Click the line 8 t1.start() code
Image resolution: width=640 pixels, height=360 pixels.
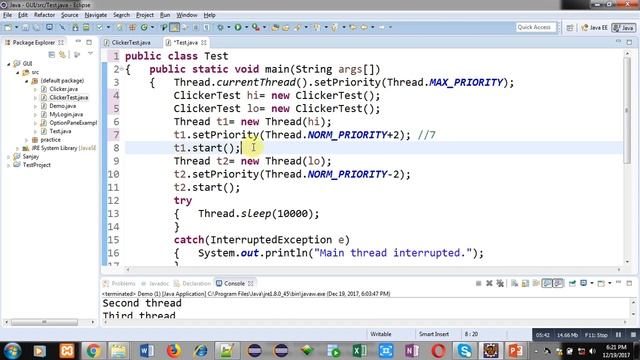(207, 148)
